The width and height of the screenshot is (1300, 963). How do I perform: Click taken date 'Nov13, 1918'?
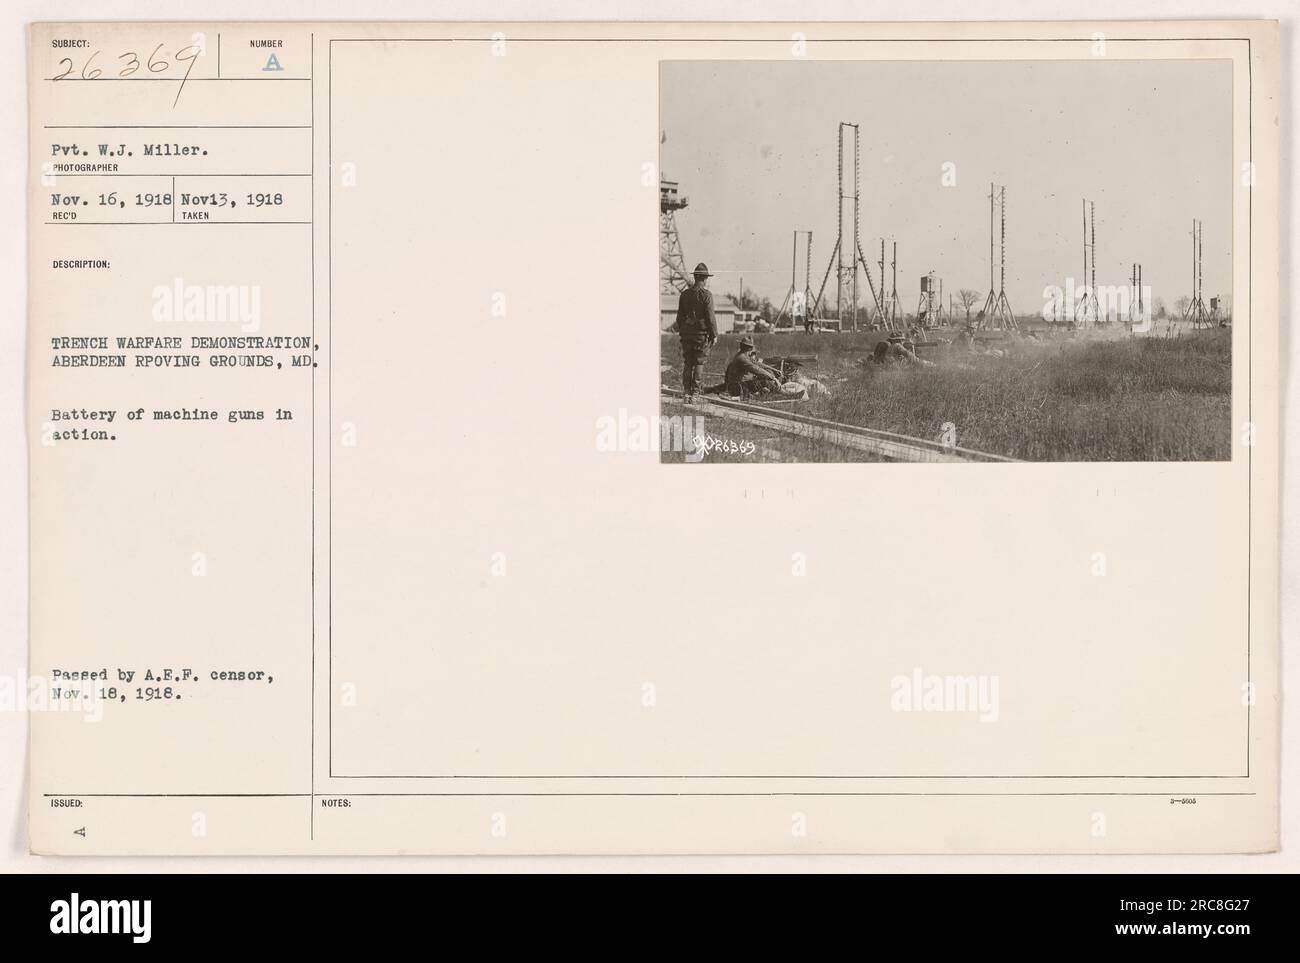(x=232, y=199)
